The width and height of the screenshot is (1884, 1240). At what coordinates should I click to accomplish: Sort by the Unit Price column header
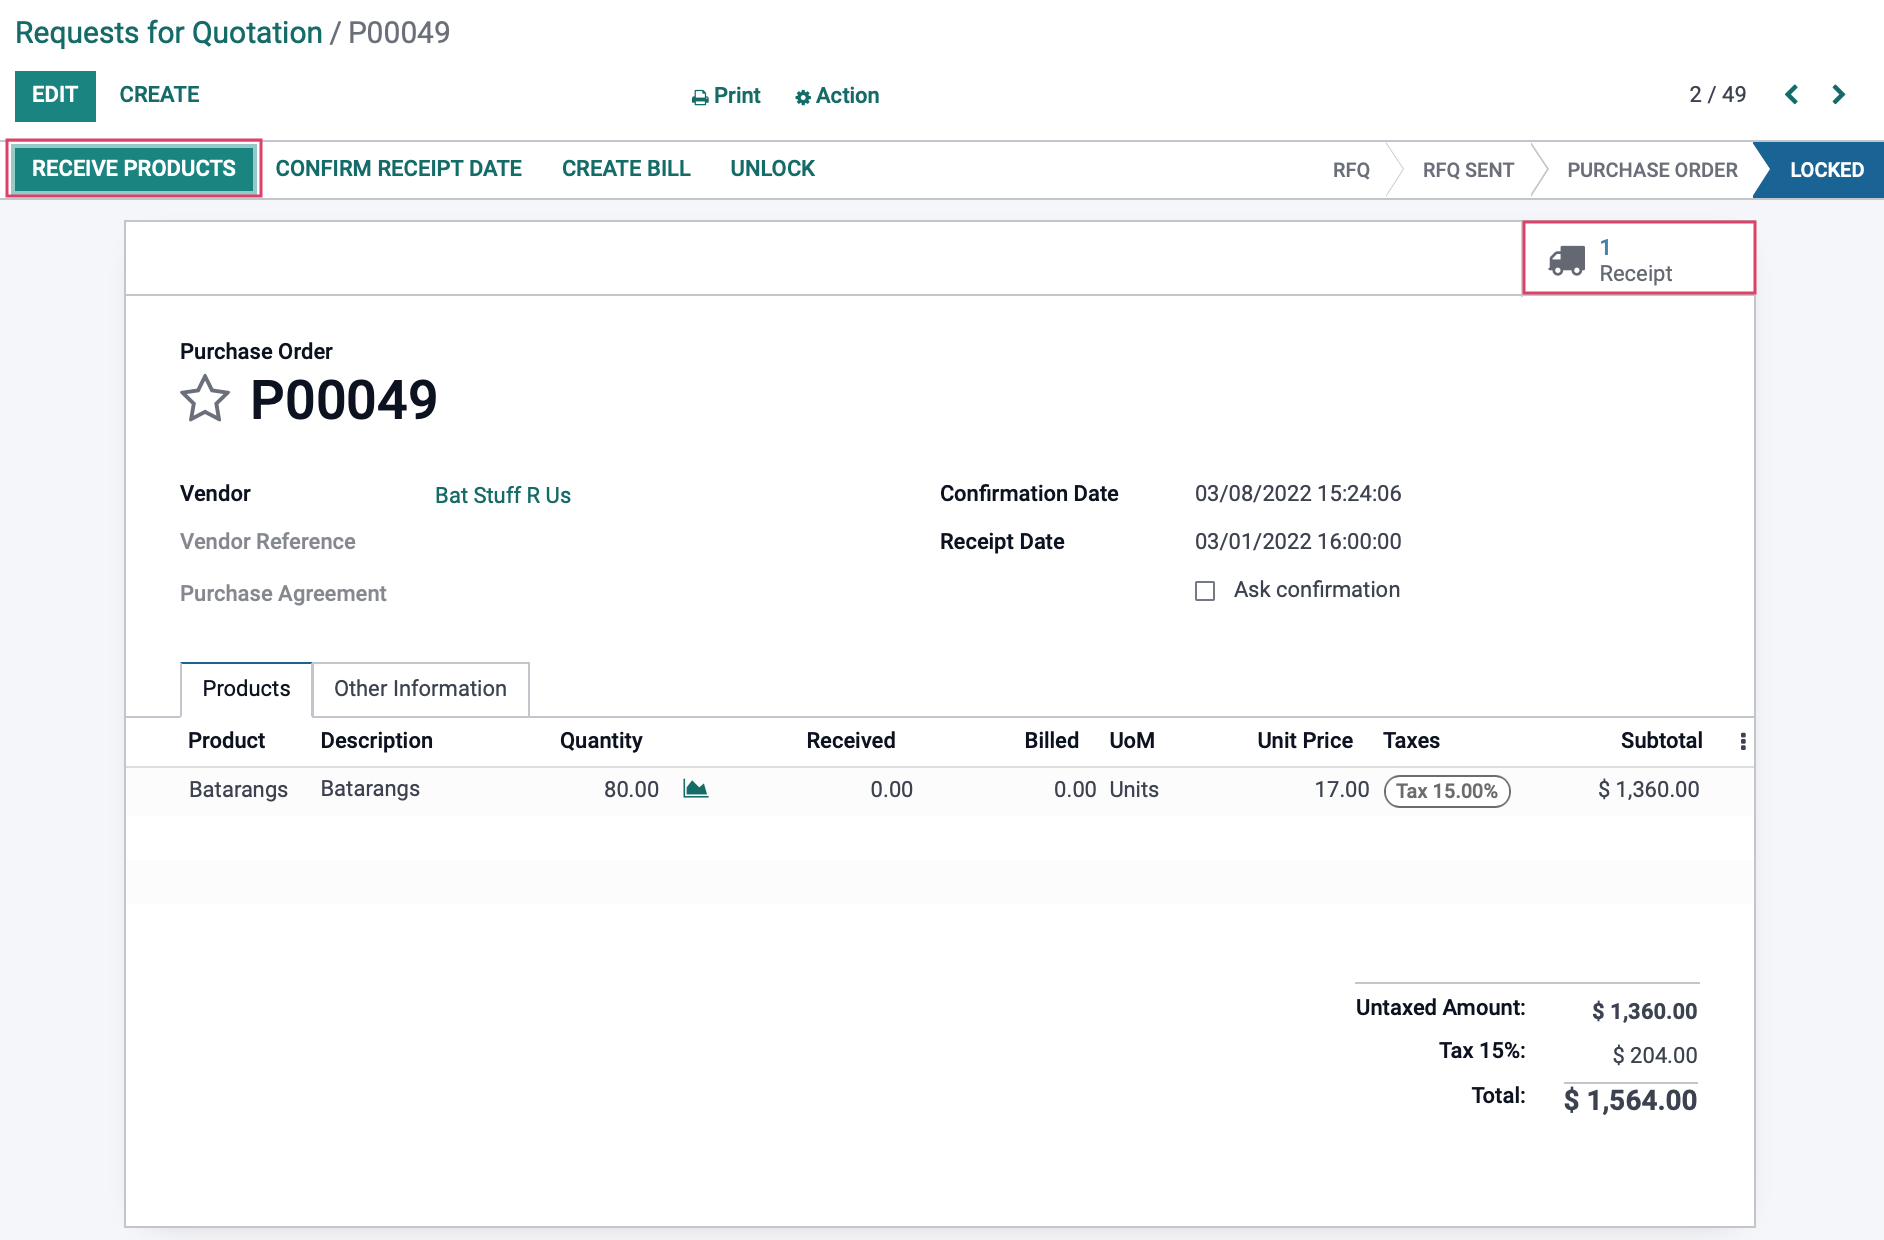(x=1305, y=741)
